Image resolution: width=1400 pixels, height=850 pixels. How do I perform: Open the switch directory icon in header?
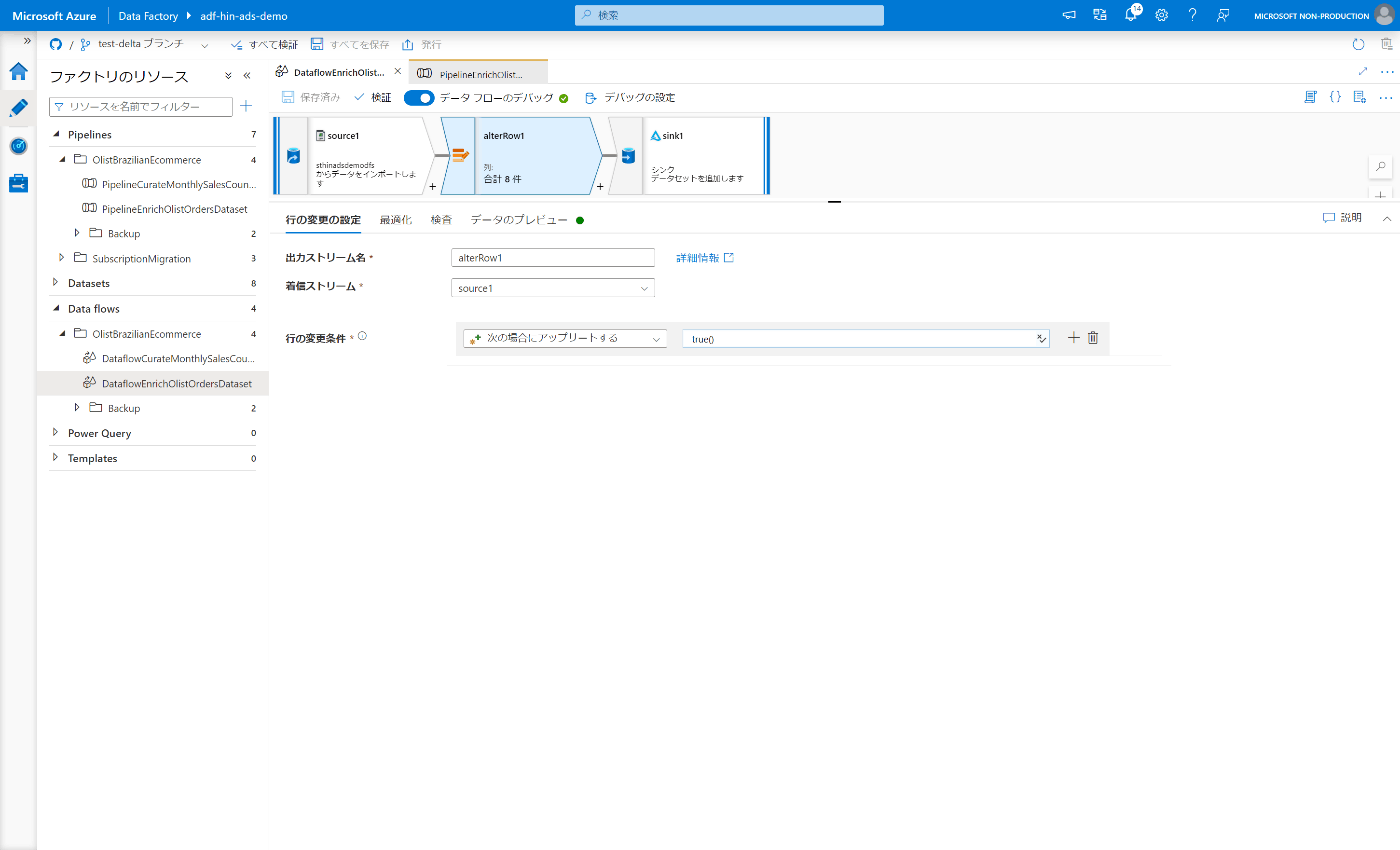click(x=1100, y=15)
